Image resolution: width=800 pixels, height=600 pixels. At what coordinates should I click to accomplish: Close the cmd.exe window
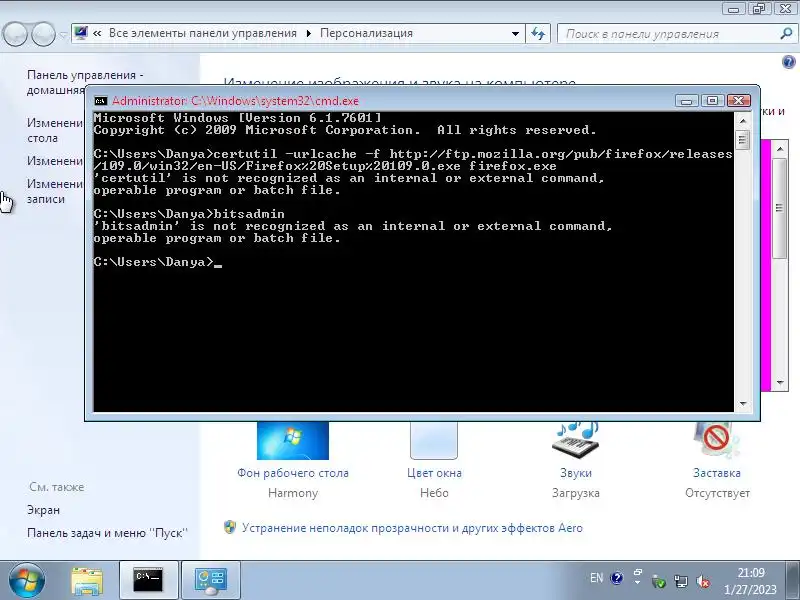738,101
